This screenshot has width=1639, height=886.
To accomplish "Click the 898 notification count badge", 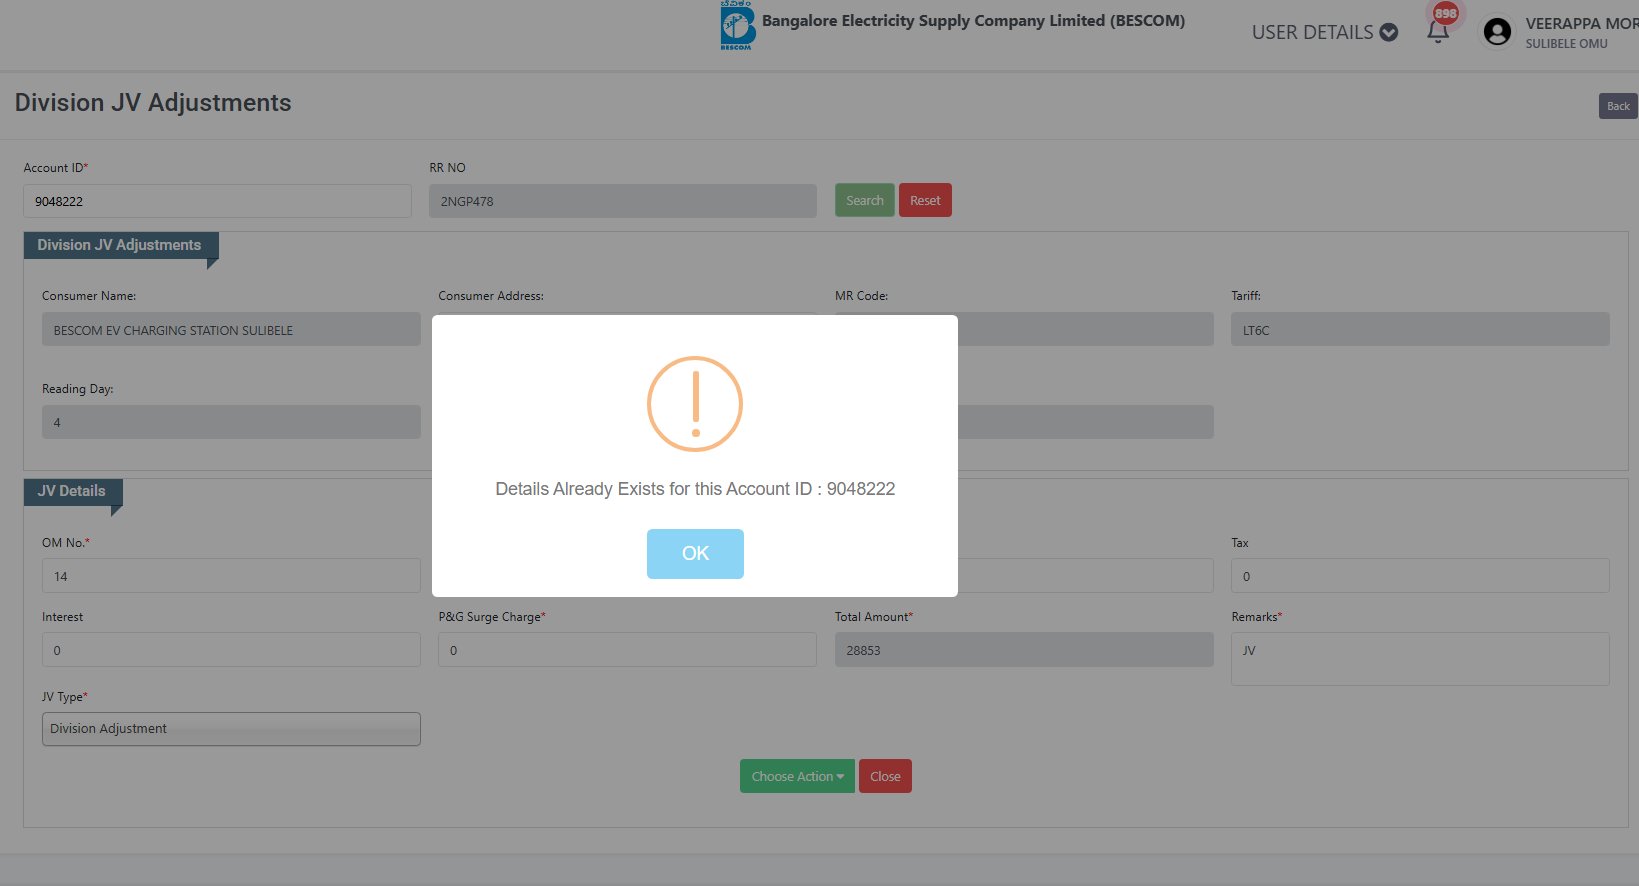I will pyautogui.click(x=1446, y=13).
